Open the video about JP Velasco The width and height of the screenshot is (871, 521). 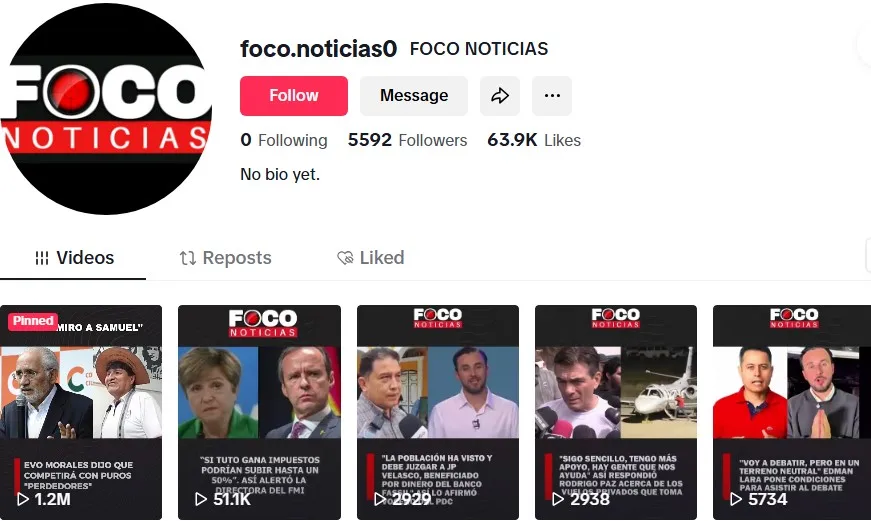[x=438, y=412]
